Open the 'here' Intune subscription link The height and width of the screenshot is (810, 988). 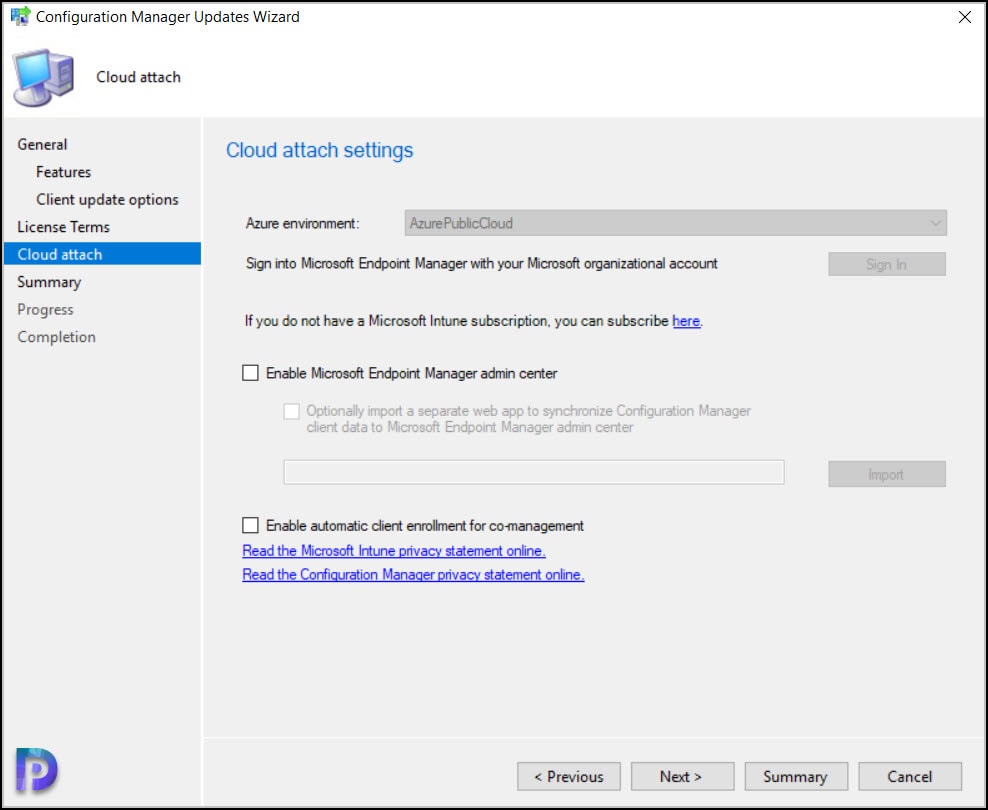(x=686, y=321)
